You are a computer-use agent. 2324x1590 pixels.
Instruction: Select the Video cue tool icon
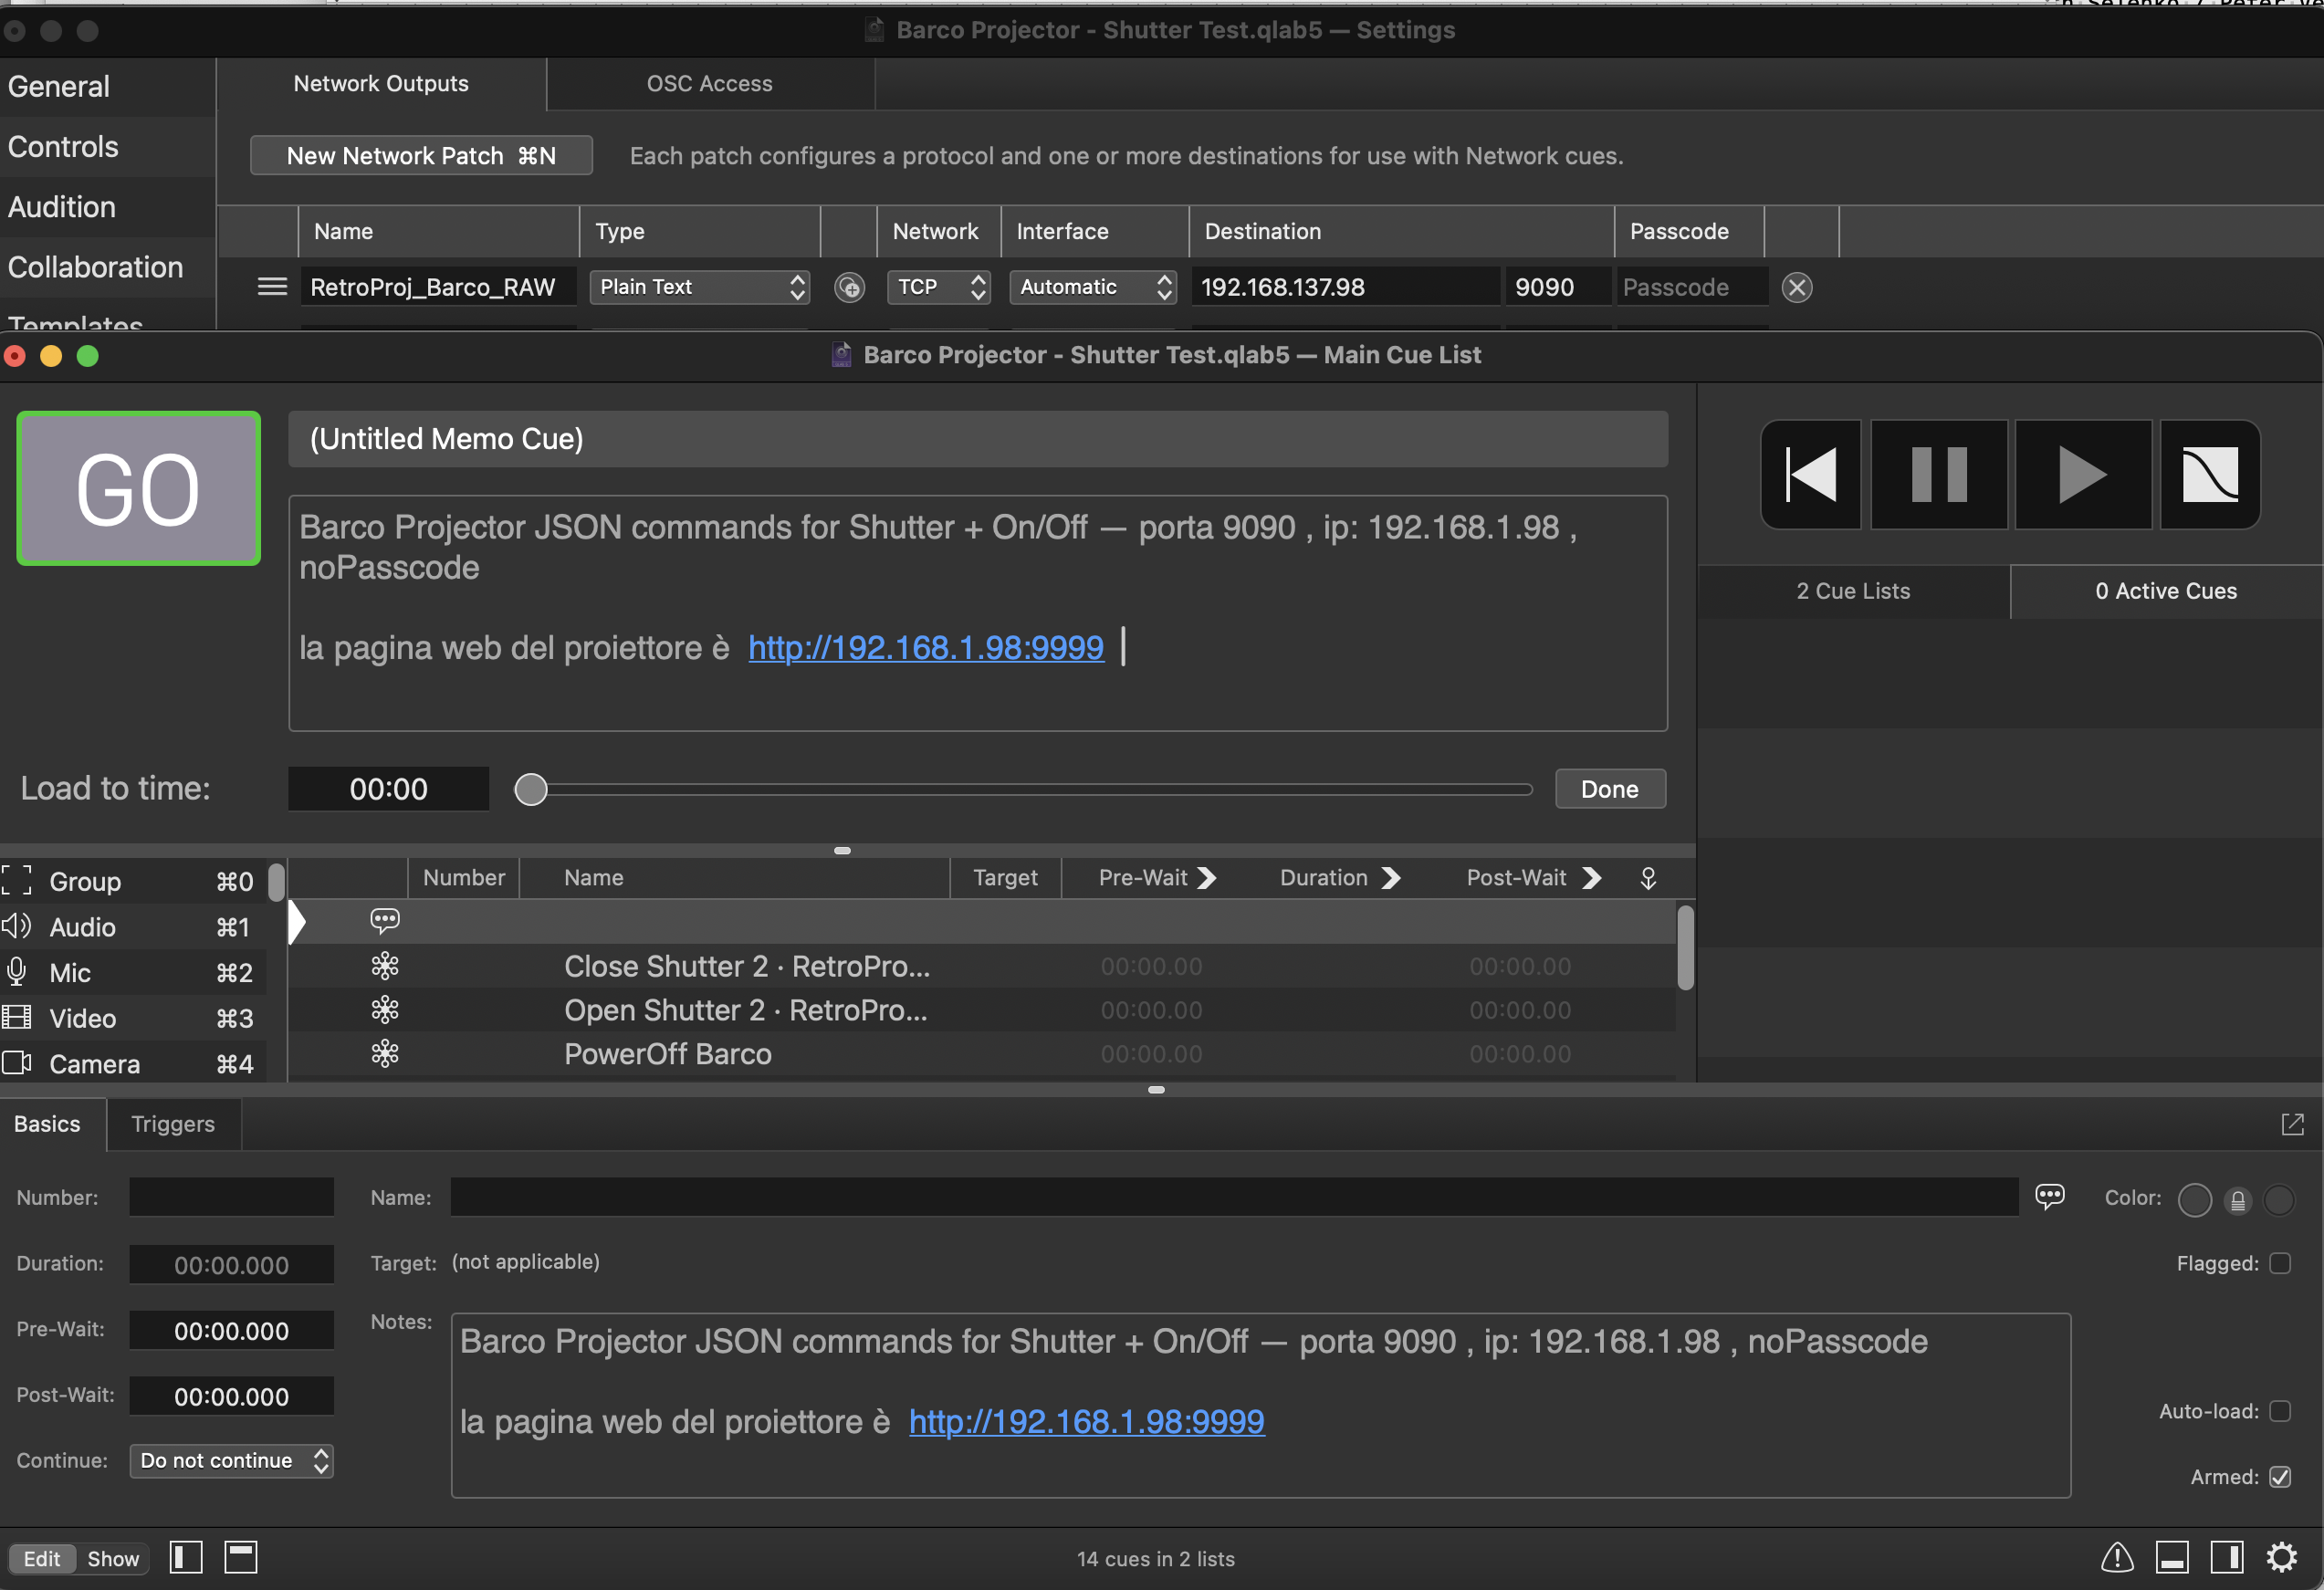[x=17, y=1018]
